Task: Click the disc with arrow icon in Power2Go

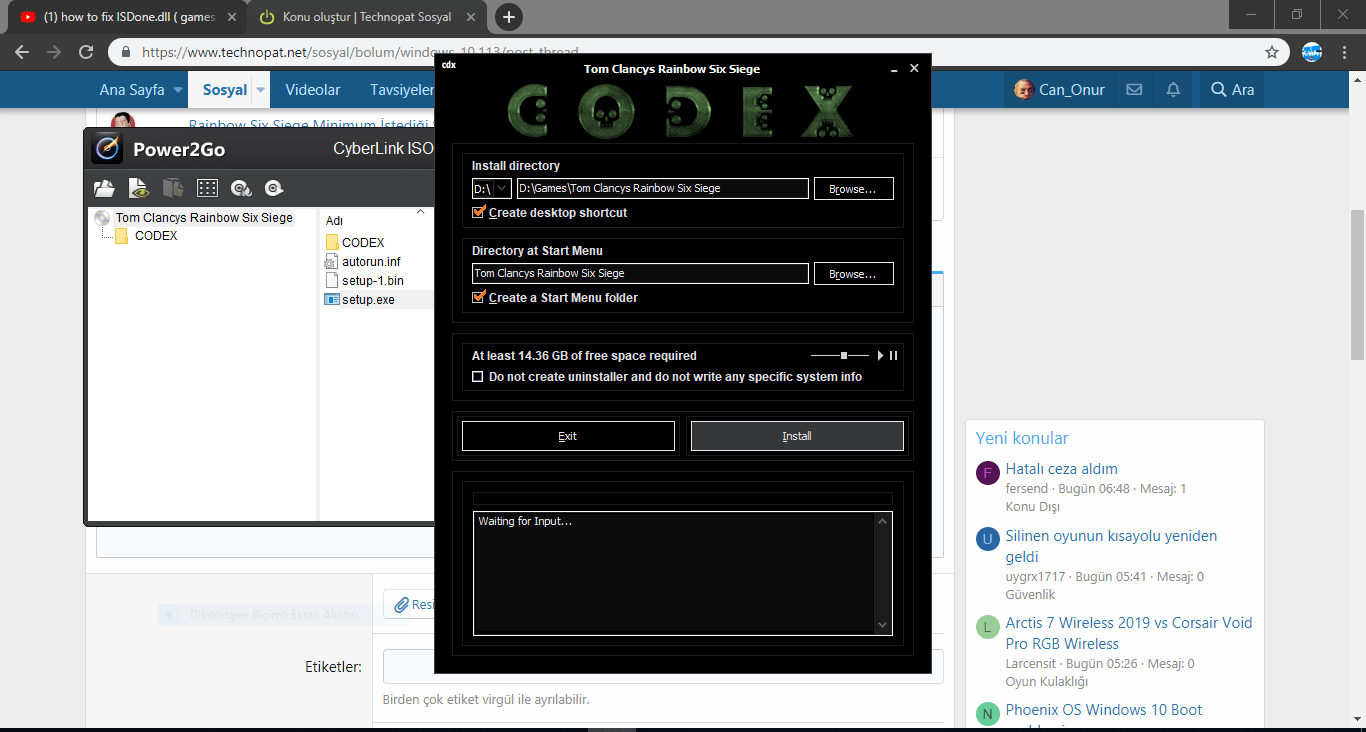Action: pos(275,188)
